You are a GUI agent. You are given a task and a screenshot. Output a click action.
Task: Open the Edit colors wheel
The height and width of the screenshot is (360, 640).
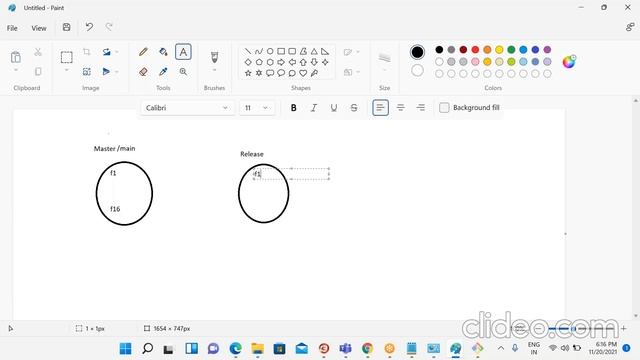coord(569,62)
